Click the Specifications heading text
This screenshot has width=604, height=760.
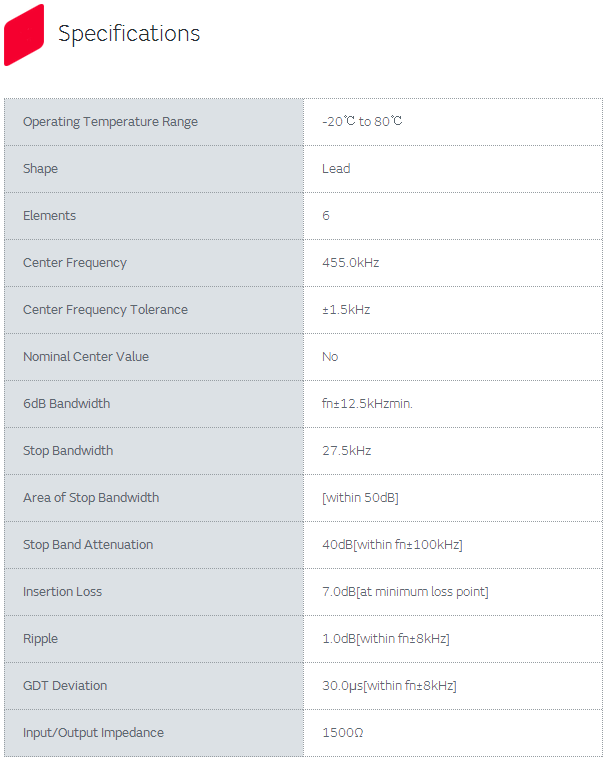pyautogui.click(x=129, y=34)
